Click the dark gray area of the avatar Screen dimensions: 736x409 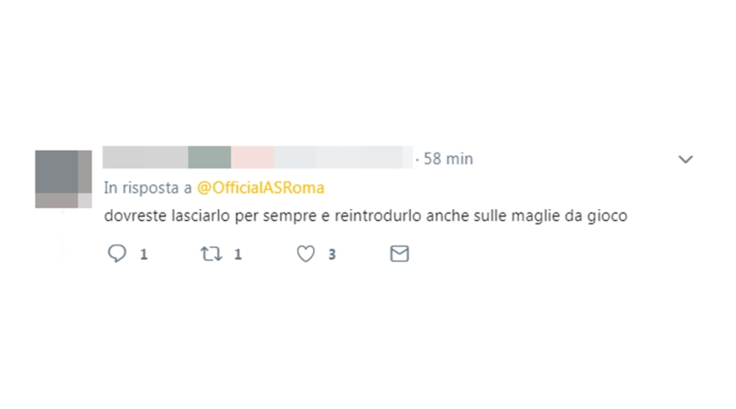[x=57, y=172]
